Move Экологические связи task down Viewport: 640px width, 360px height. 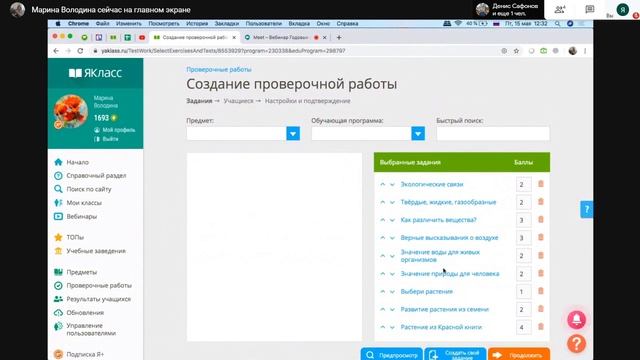pyautogui.click(x=392, y=184)
